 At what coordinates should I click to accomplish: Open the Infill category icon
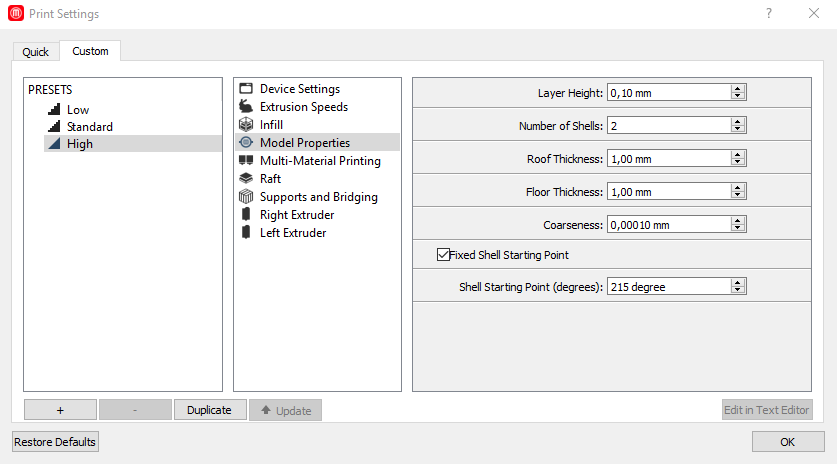pyautogui.click(x=245, y=125)
